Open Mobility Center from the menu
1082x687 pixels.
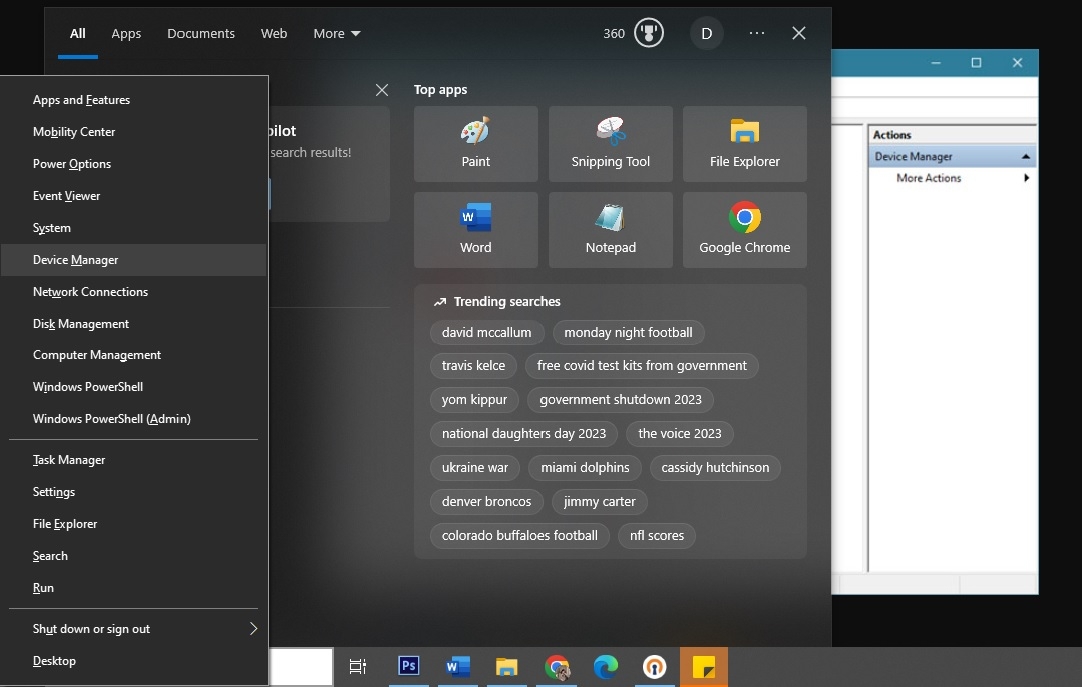(134, 132)
